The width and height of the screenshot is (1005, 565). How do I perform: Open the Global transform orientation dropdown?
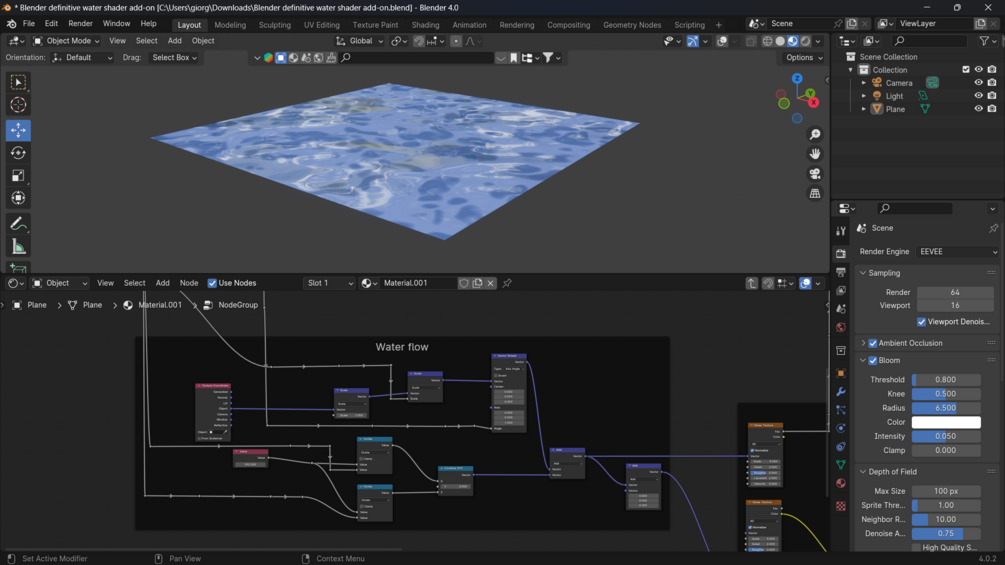point(360,41)
